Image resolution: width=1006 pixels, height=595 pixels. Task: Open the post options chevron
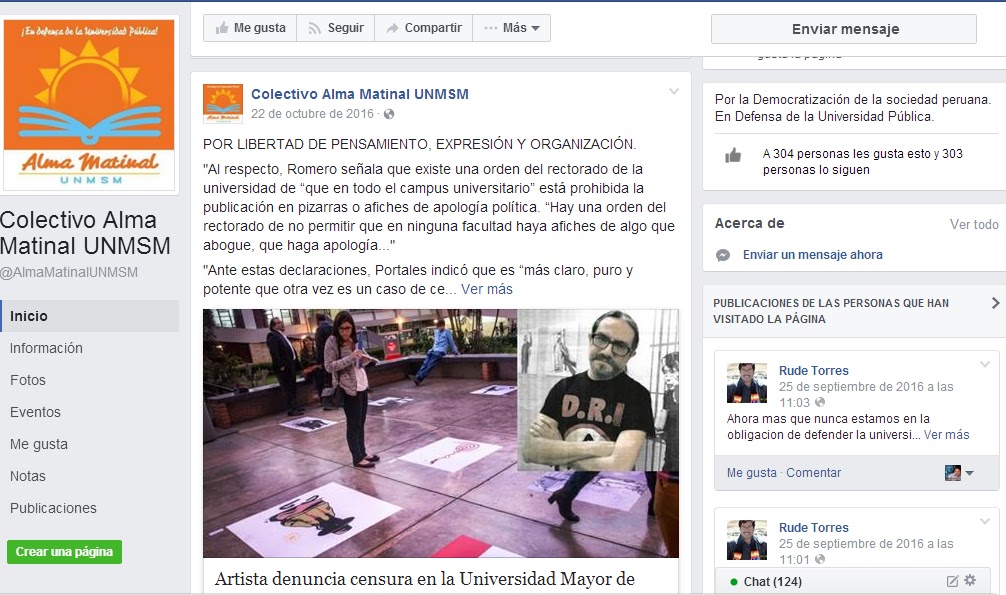(674, 91)
